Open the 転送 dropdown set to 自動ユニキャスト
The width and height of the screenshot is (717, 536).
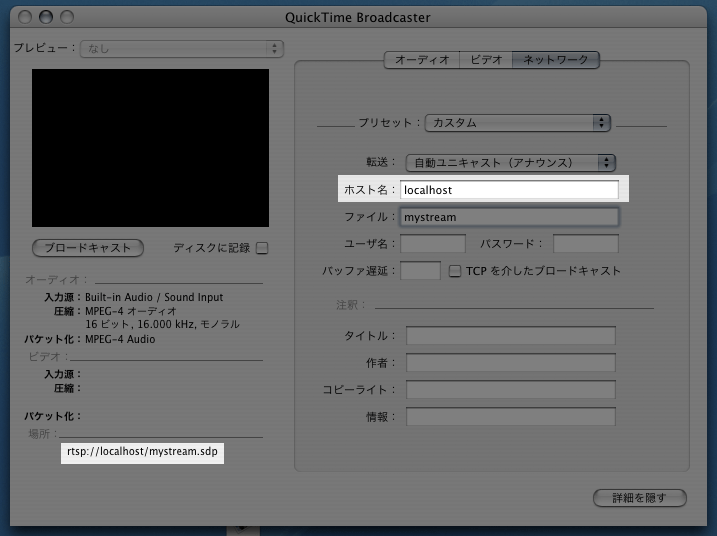pos(511,162)
